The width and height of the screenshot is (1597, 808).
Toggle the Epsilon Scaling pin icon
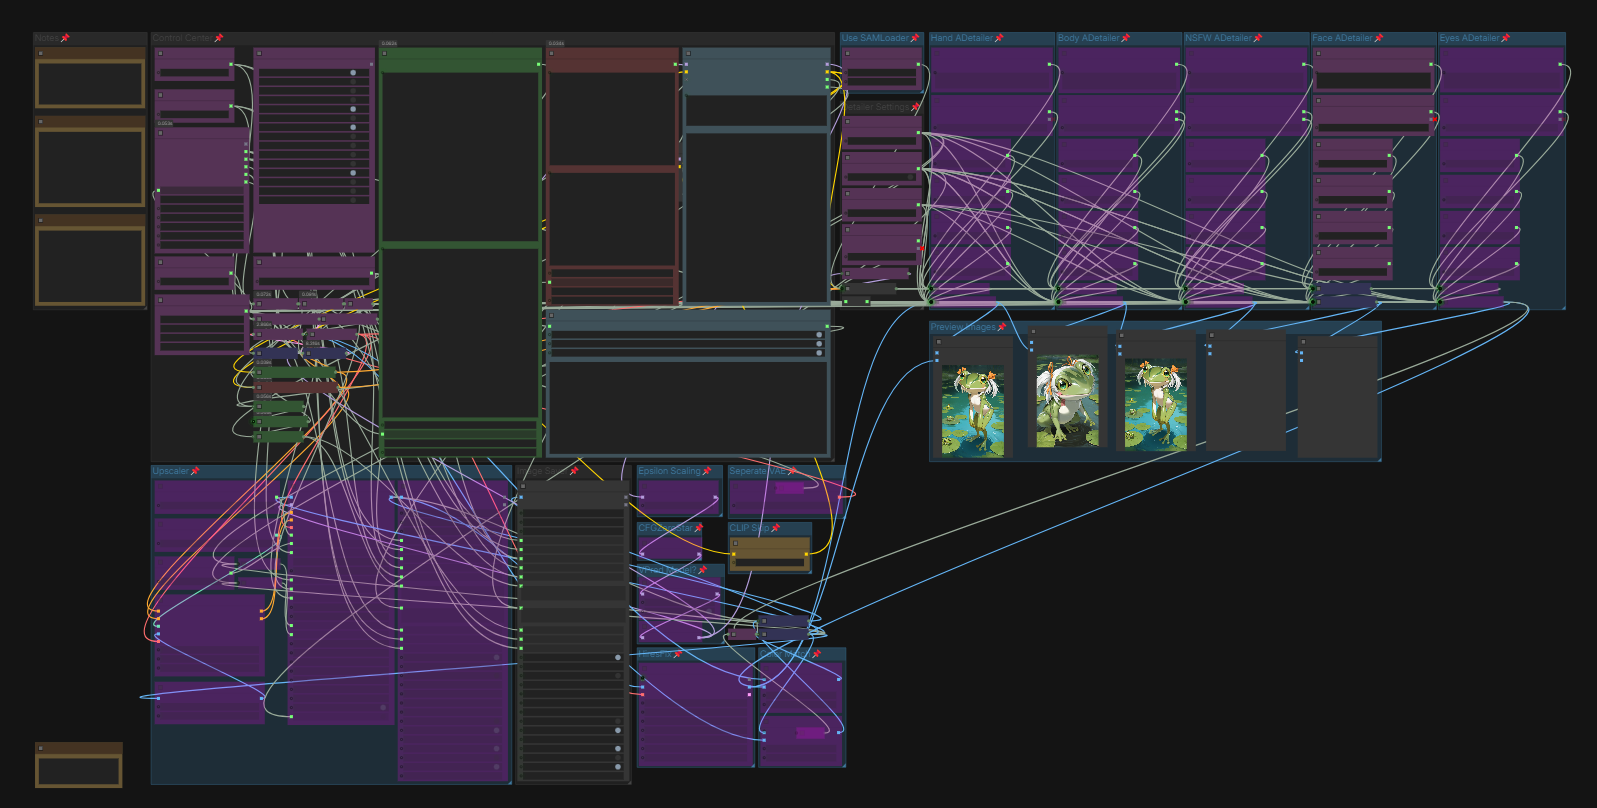[706, 471]
